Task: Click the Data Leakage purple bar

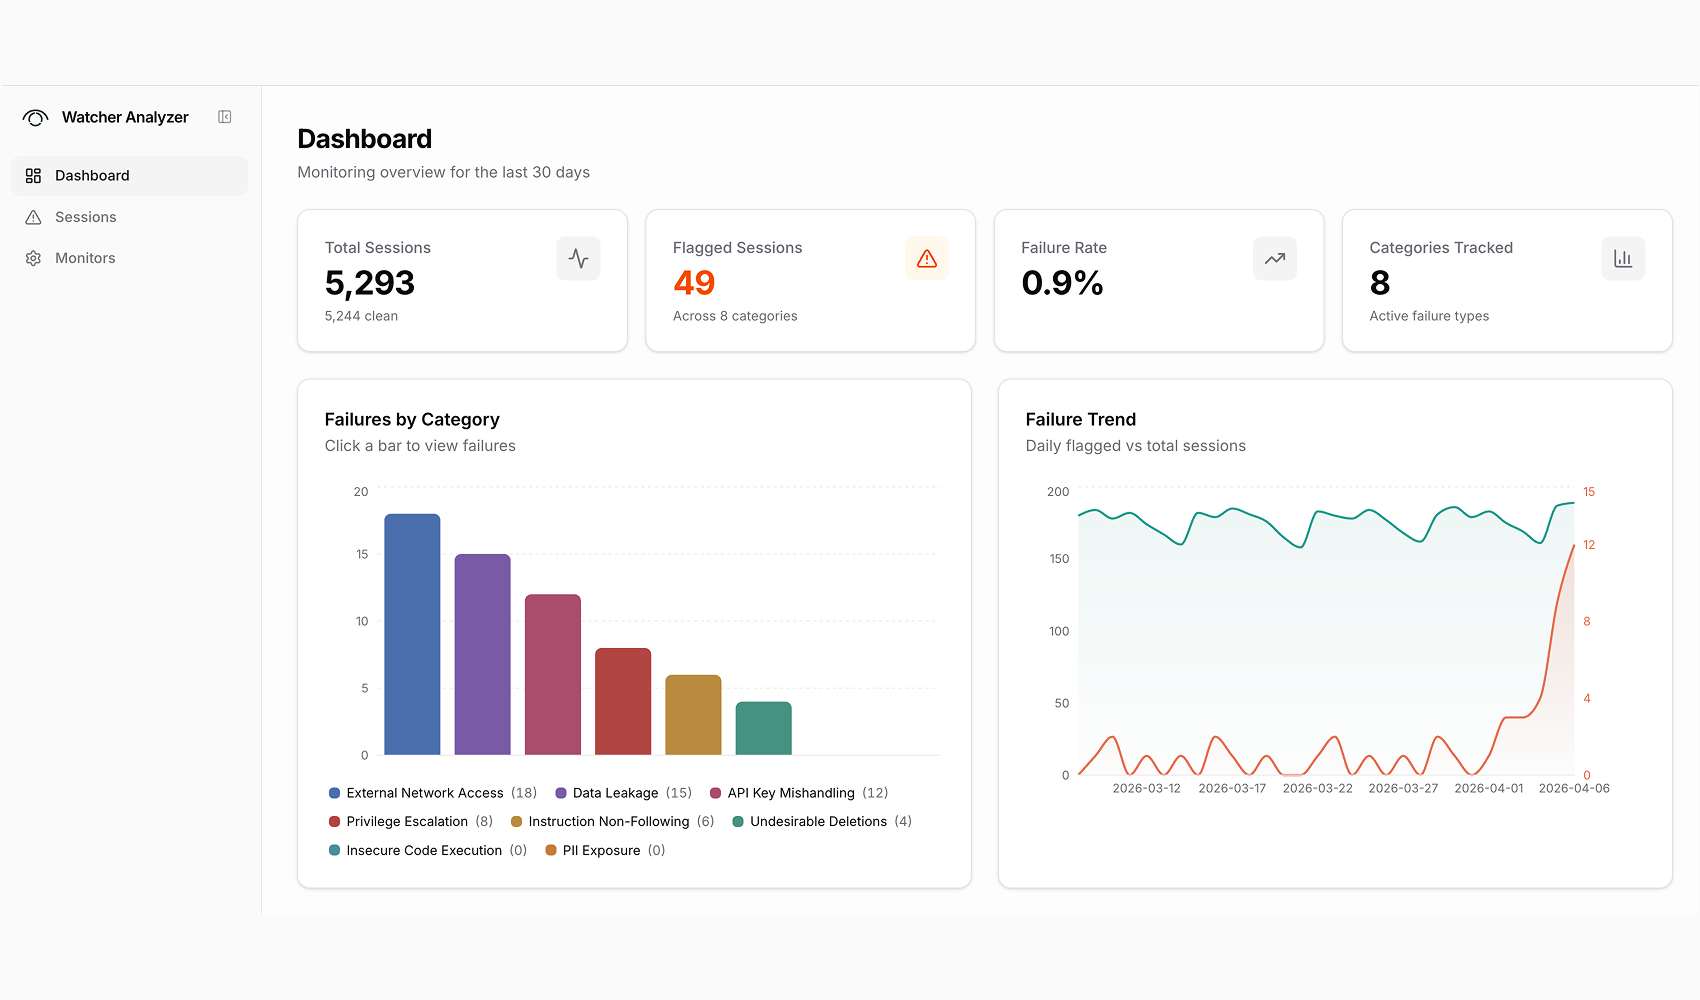Action: click(x=482, y=654)
